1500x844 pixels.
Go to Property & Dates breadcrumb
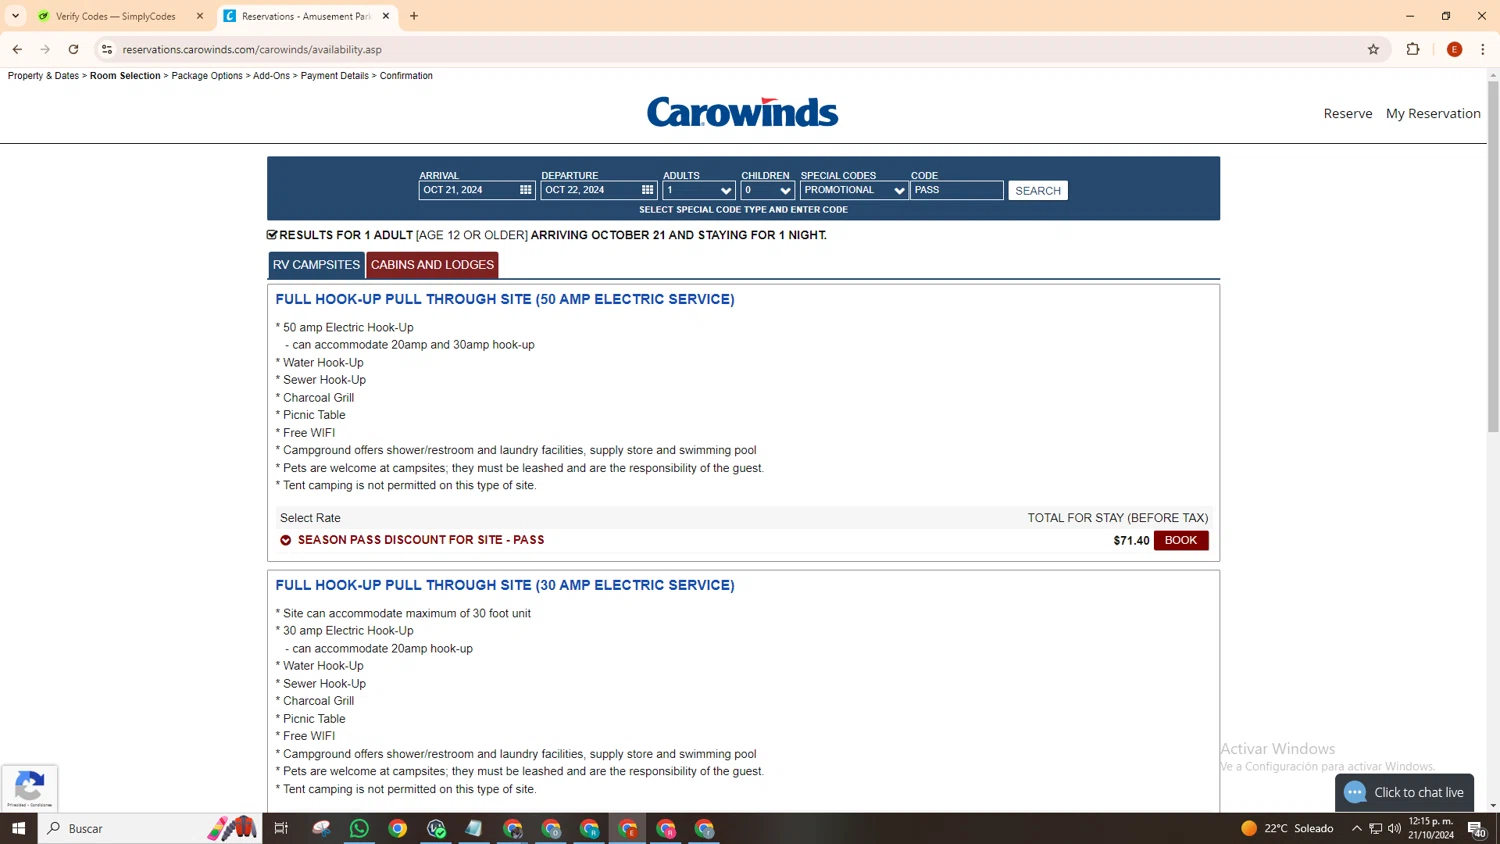[43, 76]
